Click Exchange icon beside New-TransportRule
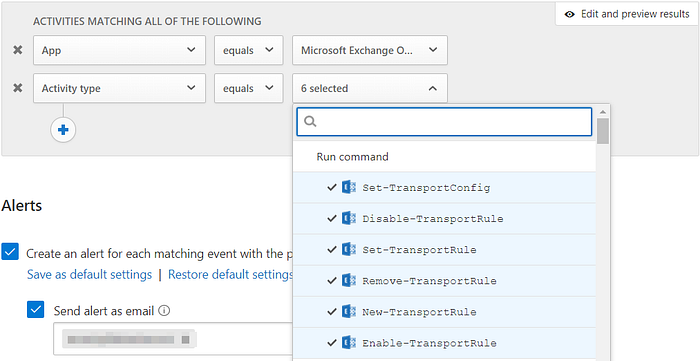The width and height of the screenshot is (700, 361). pyautogui.click(x=349, y=311)
